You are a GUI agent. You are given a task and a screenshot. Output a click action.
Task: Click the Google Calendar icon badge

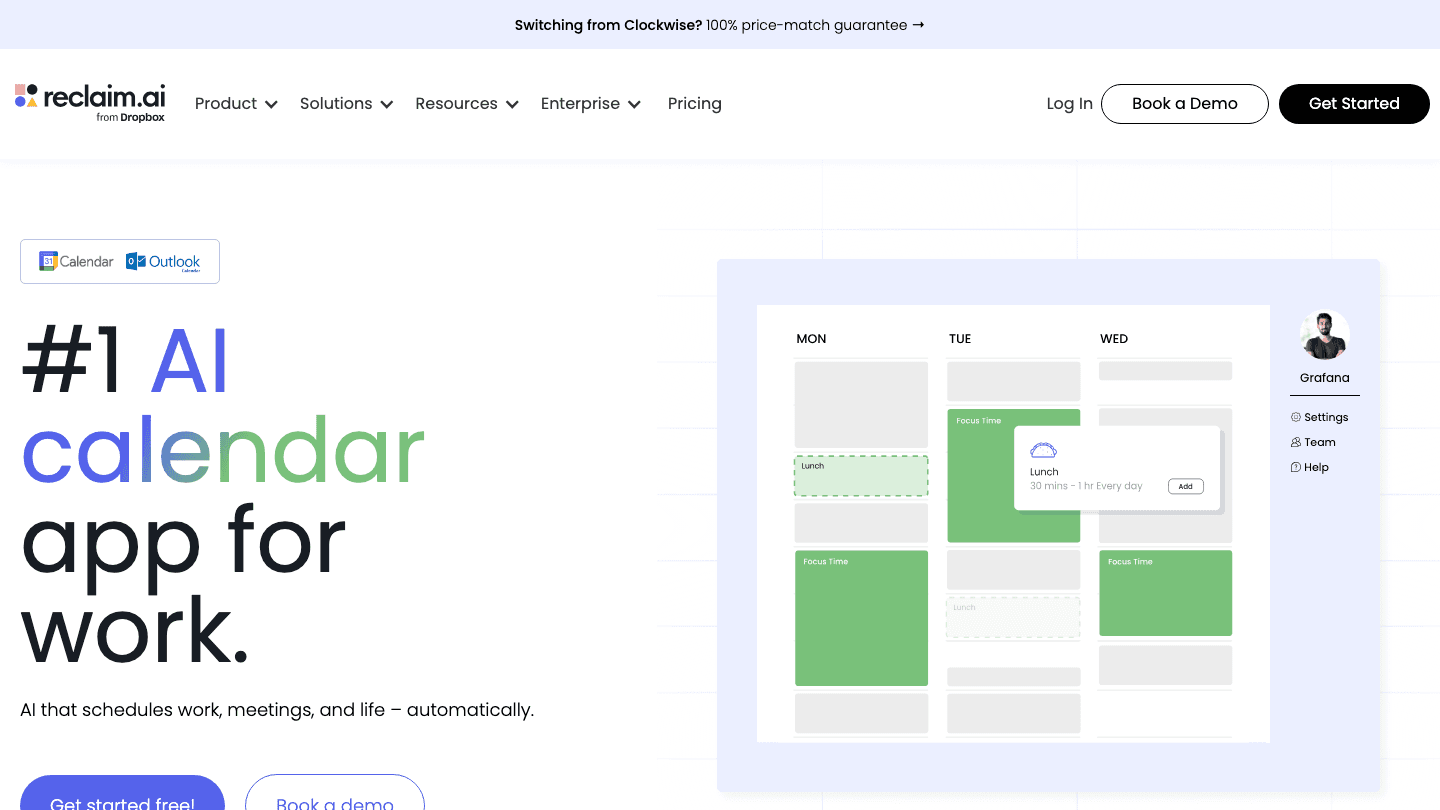click(x=77, y=261)
